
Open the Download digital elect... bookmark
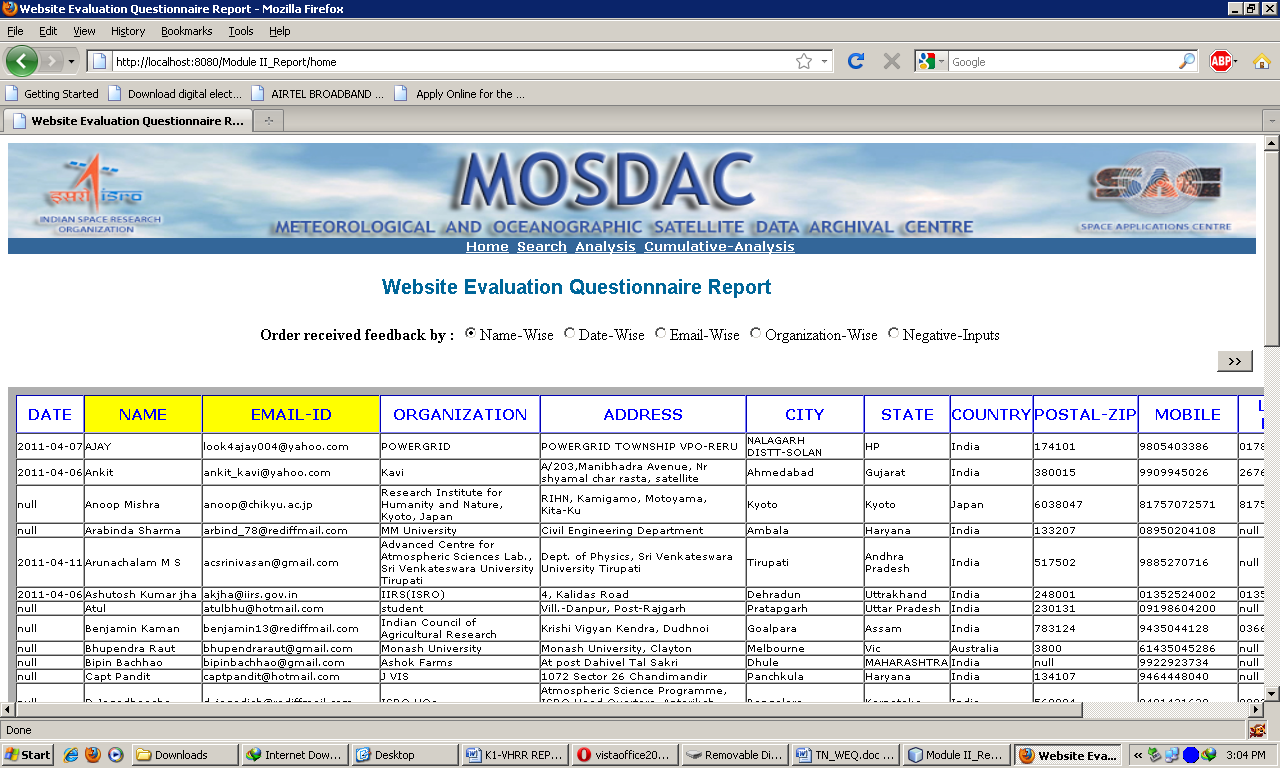click(175, 94)
